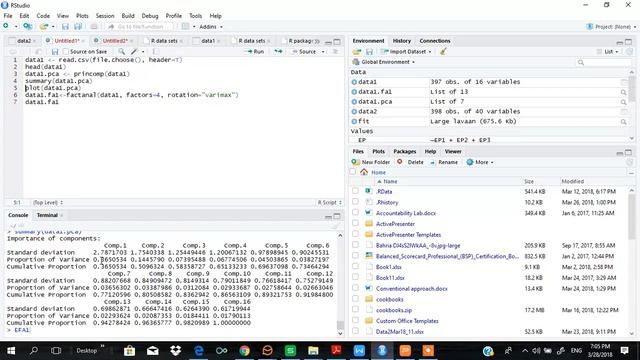Click the Environment pane scrollbar

click(x=631, y=106)
